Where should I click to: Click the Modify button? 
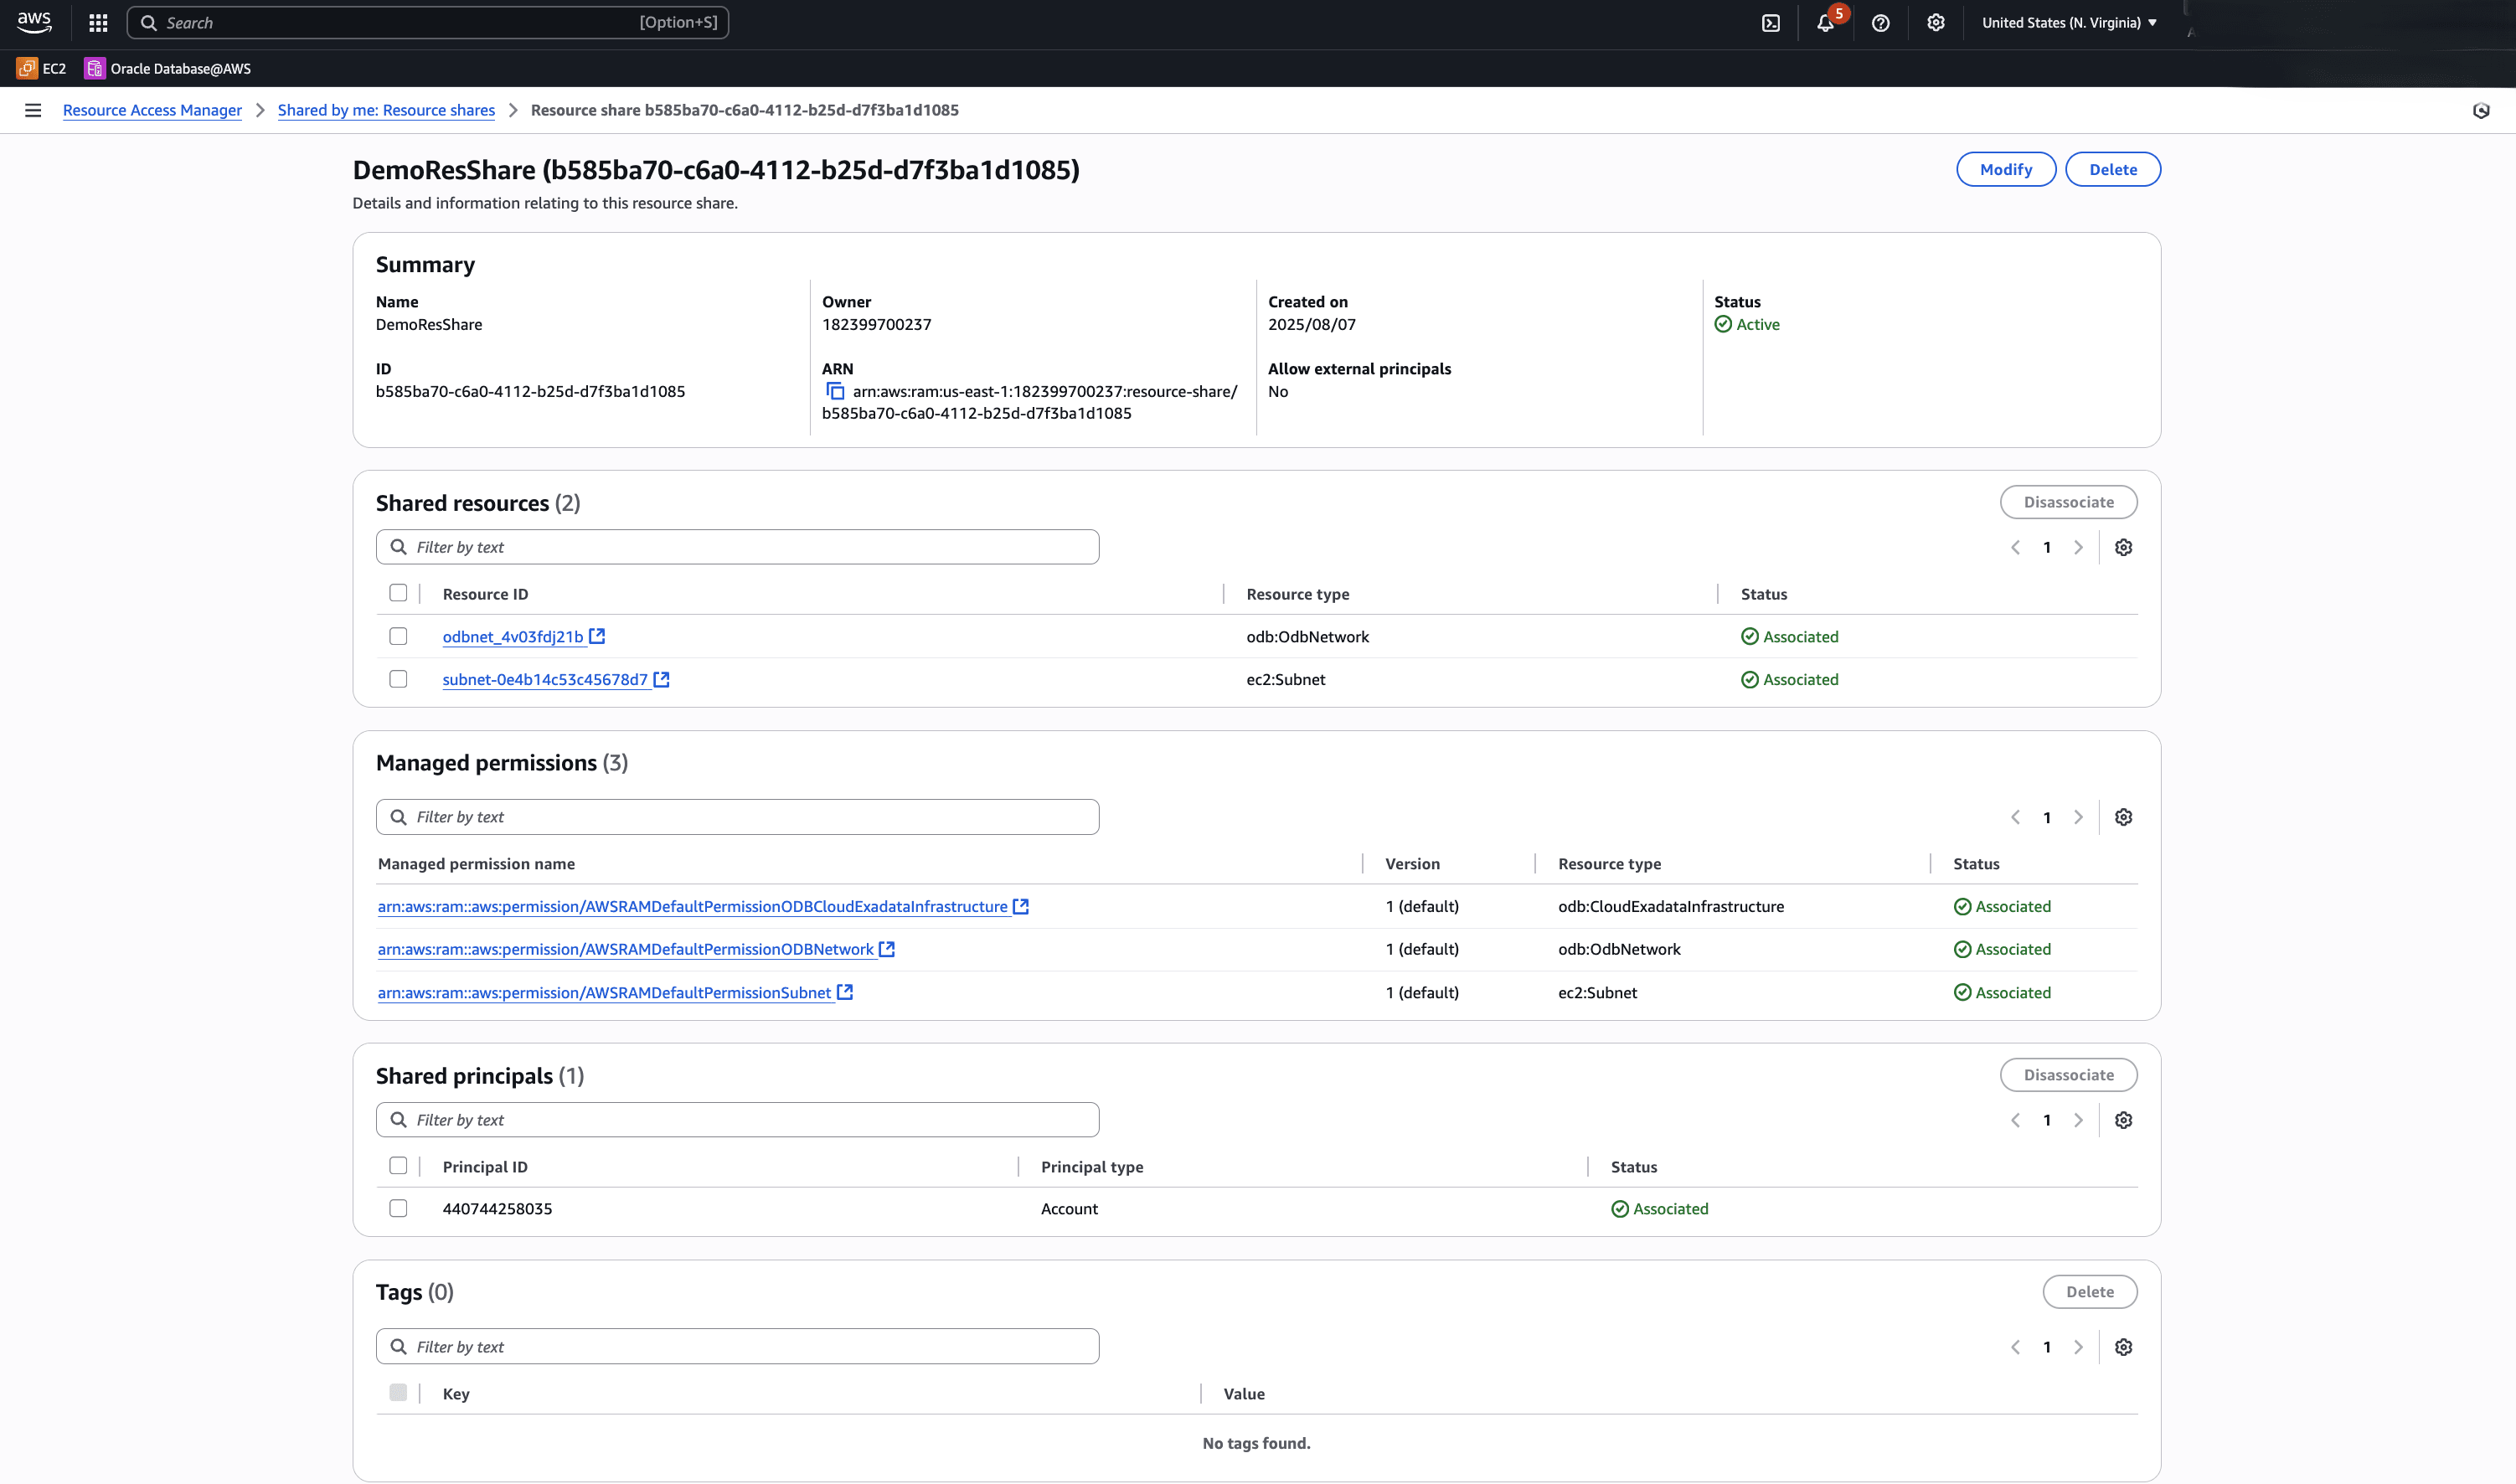[x=2005, y=169]
